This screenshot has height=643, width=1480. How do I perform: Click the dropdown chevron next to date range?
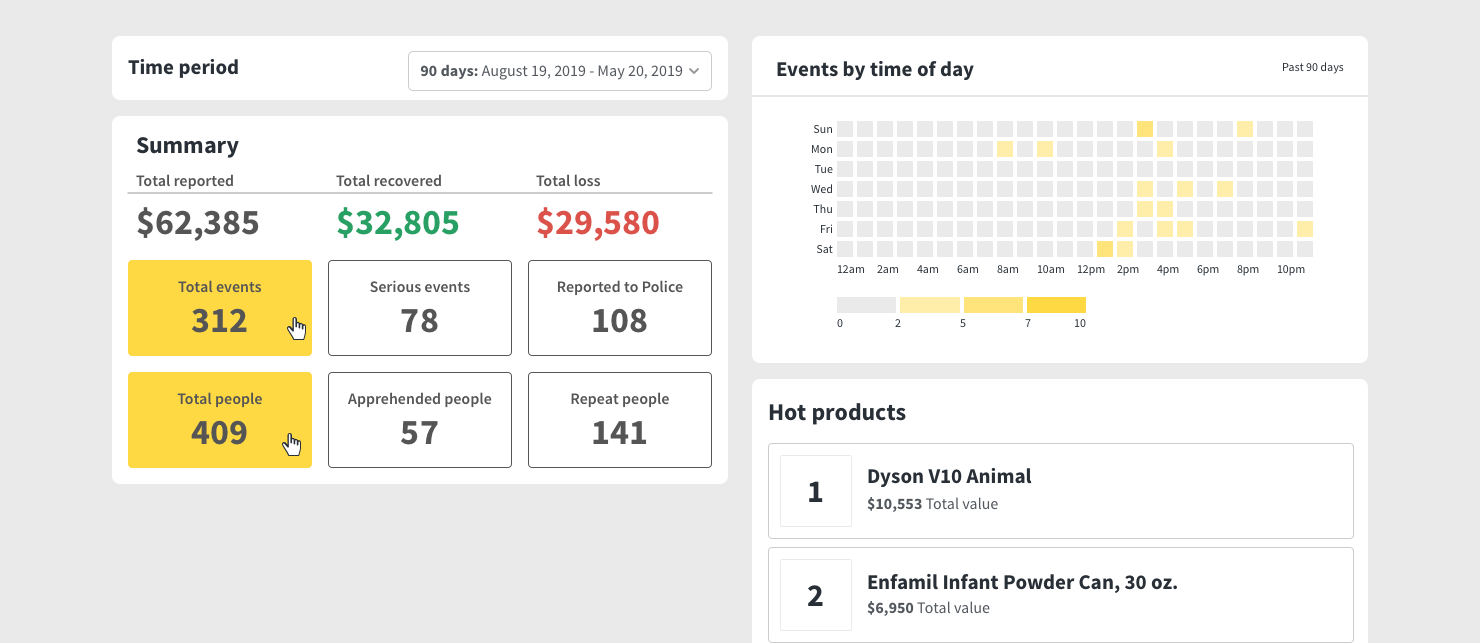point(692,71)
